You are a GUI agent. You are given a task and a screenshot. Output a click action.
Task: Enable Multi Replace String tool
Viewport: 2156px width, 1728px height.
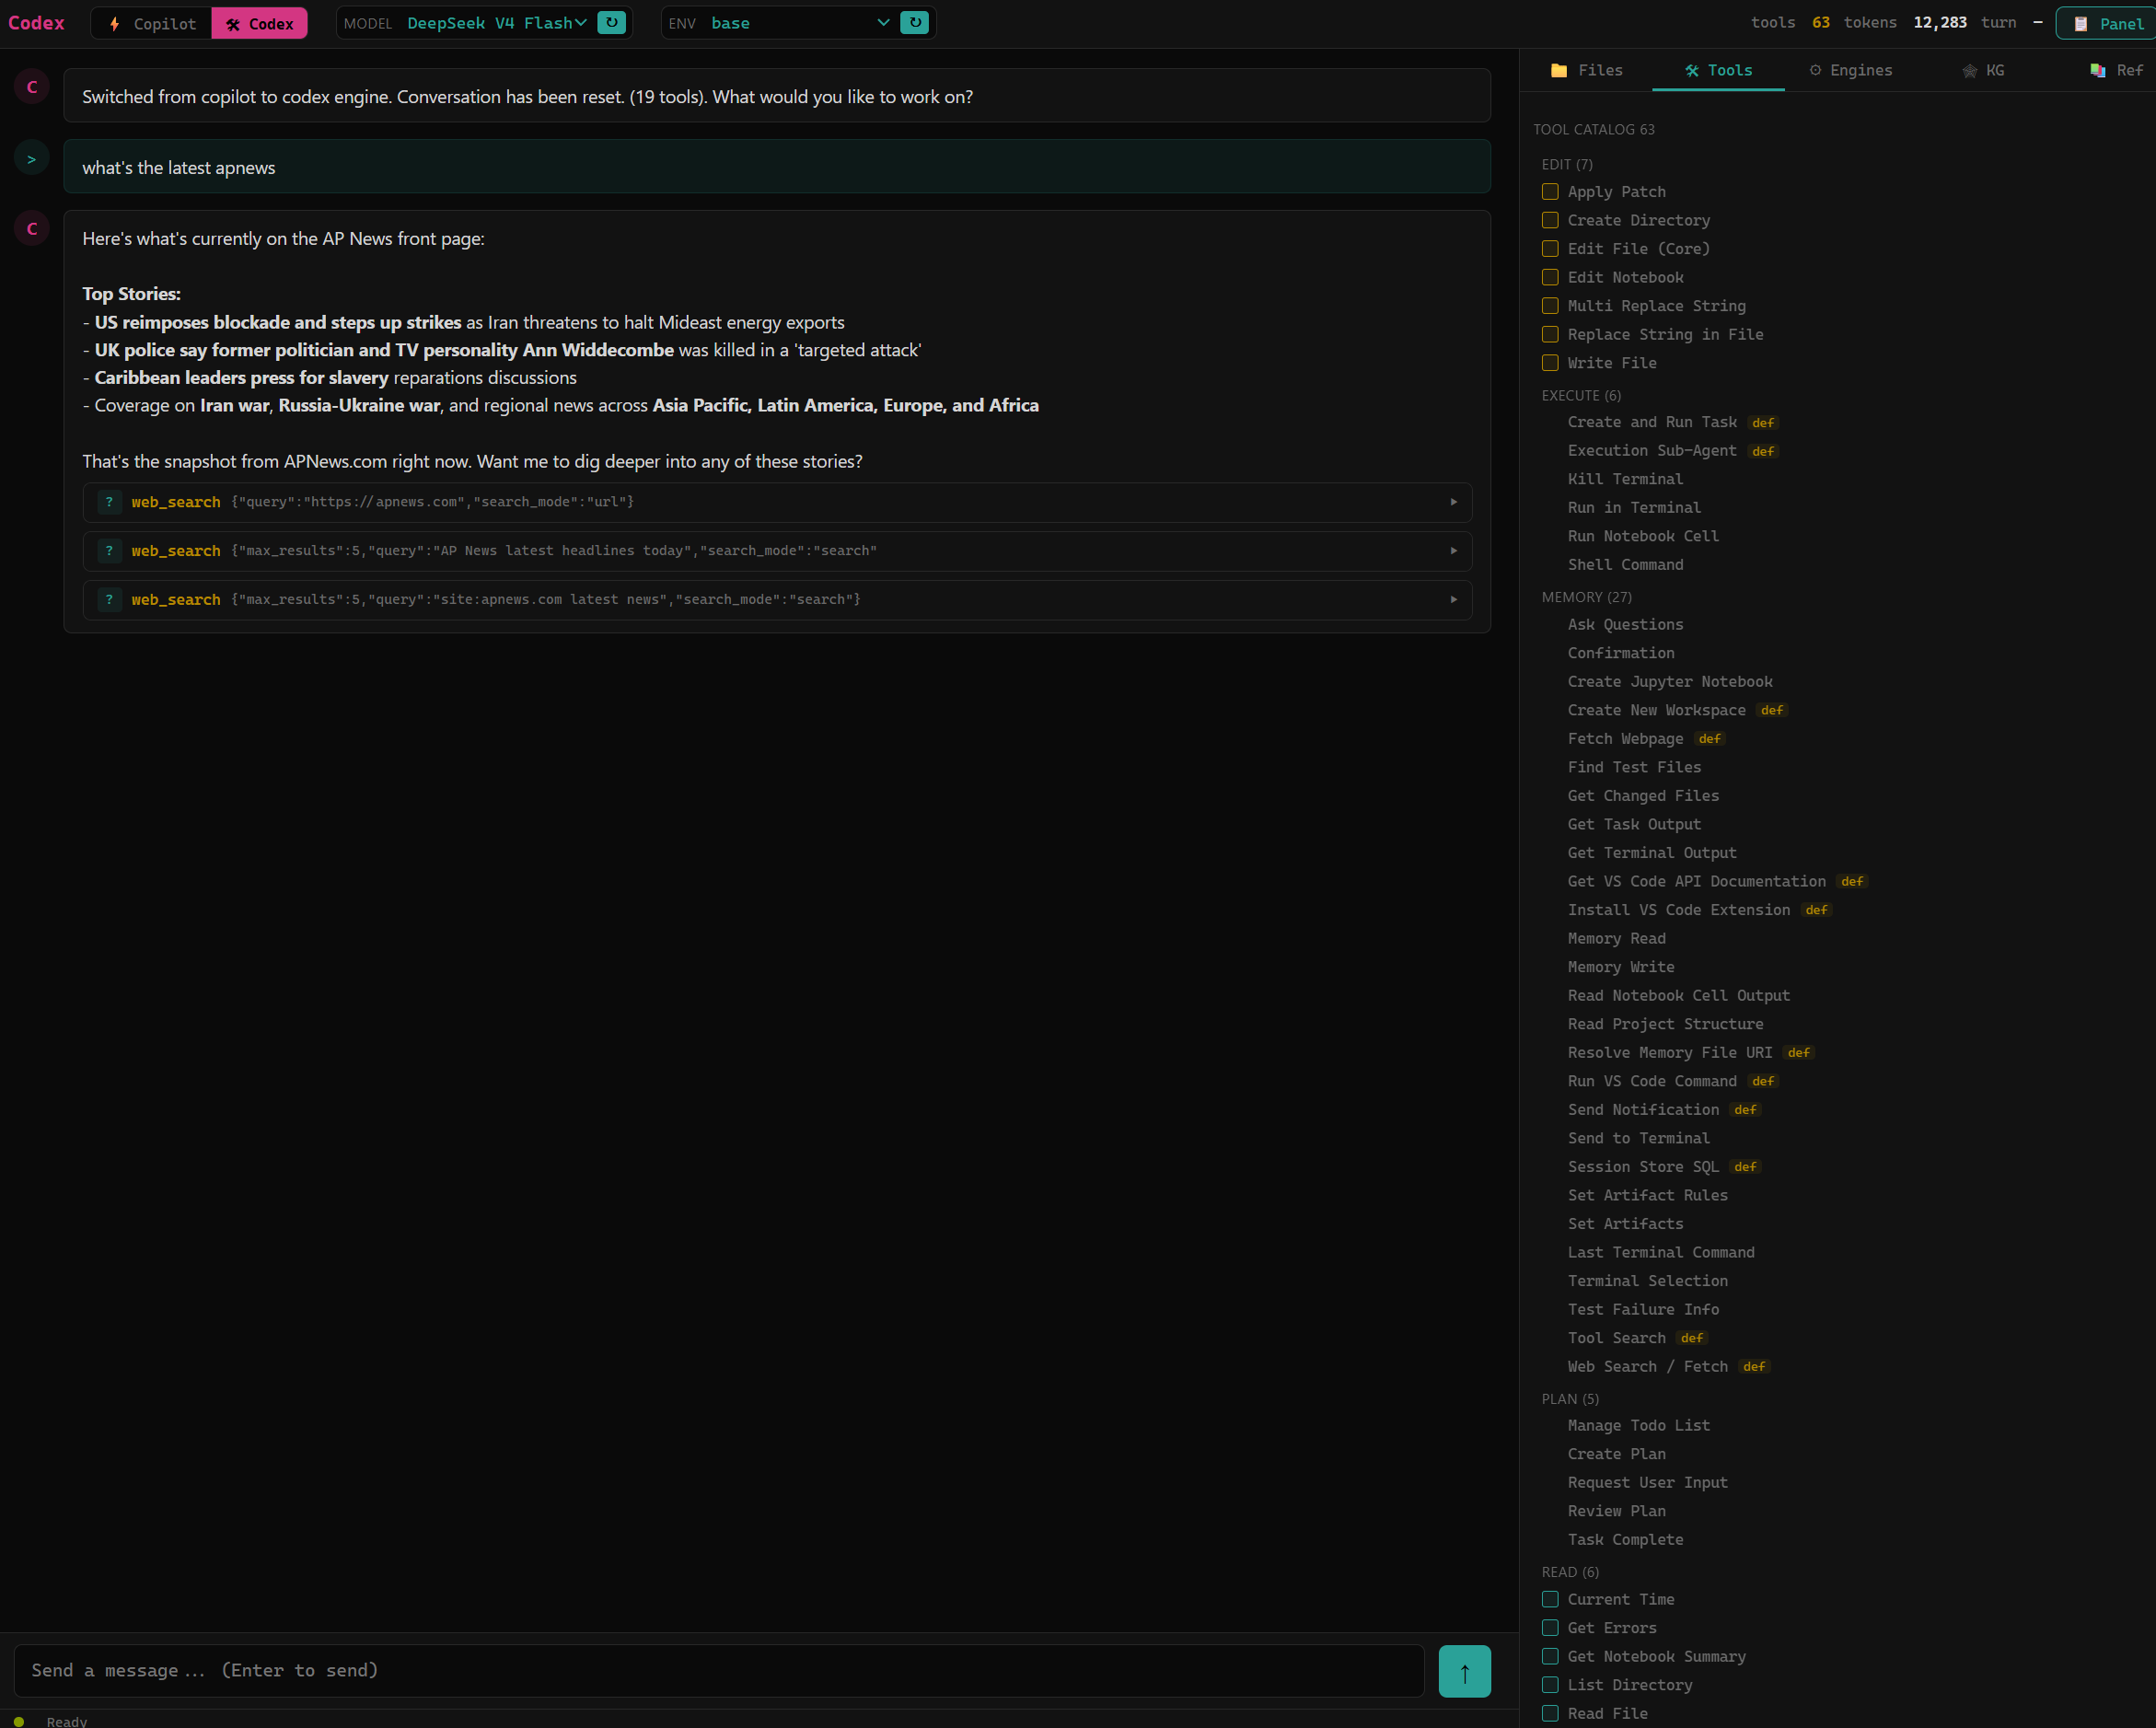pyautogui.click(x=1550, y=305)
